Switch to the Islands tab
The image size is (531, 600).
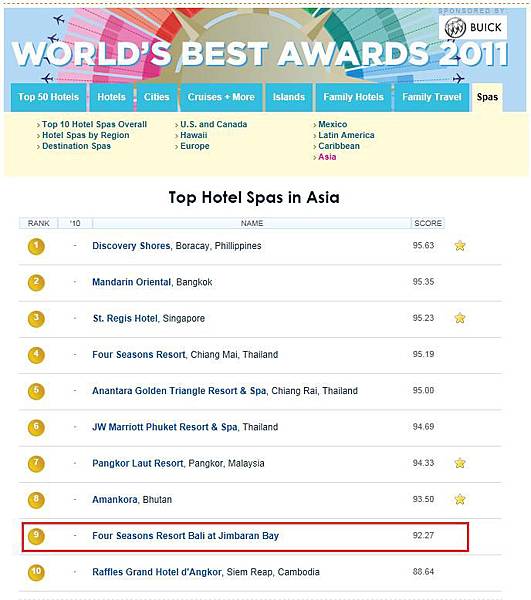[289, 98]
